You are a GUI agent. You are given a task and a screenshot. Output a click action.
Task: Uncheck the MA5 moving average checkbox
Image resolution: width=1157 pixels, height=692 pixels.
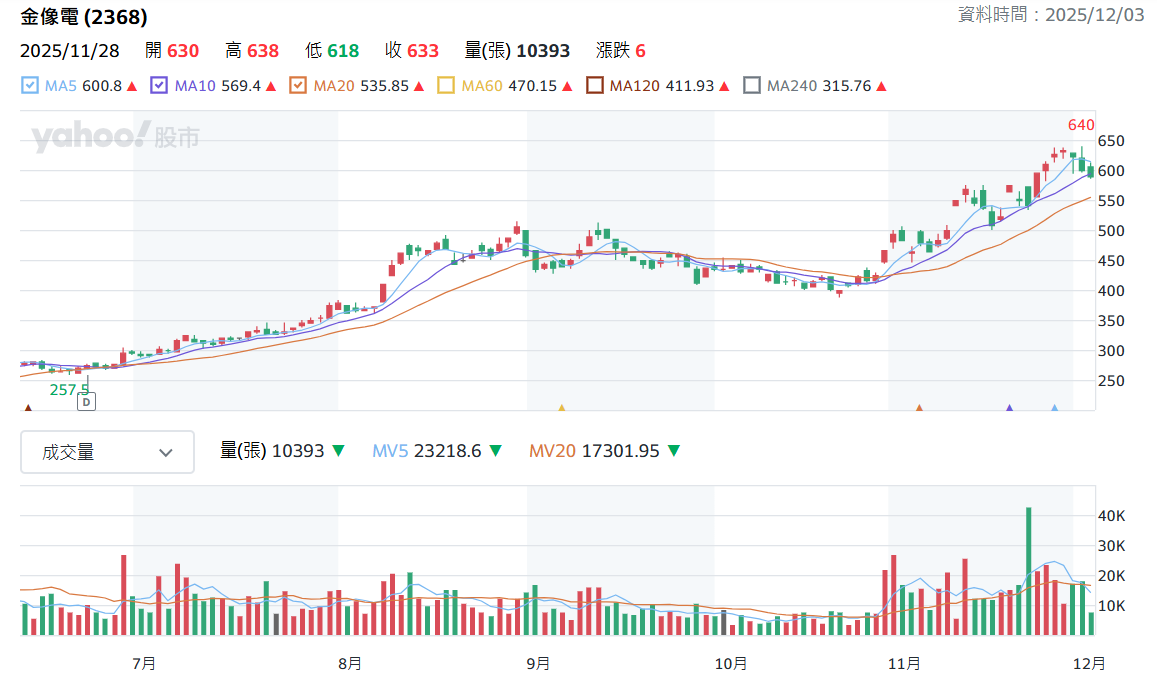(x=30, y=86)
